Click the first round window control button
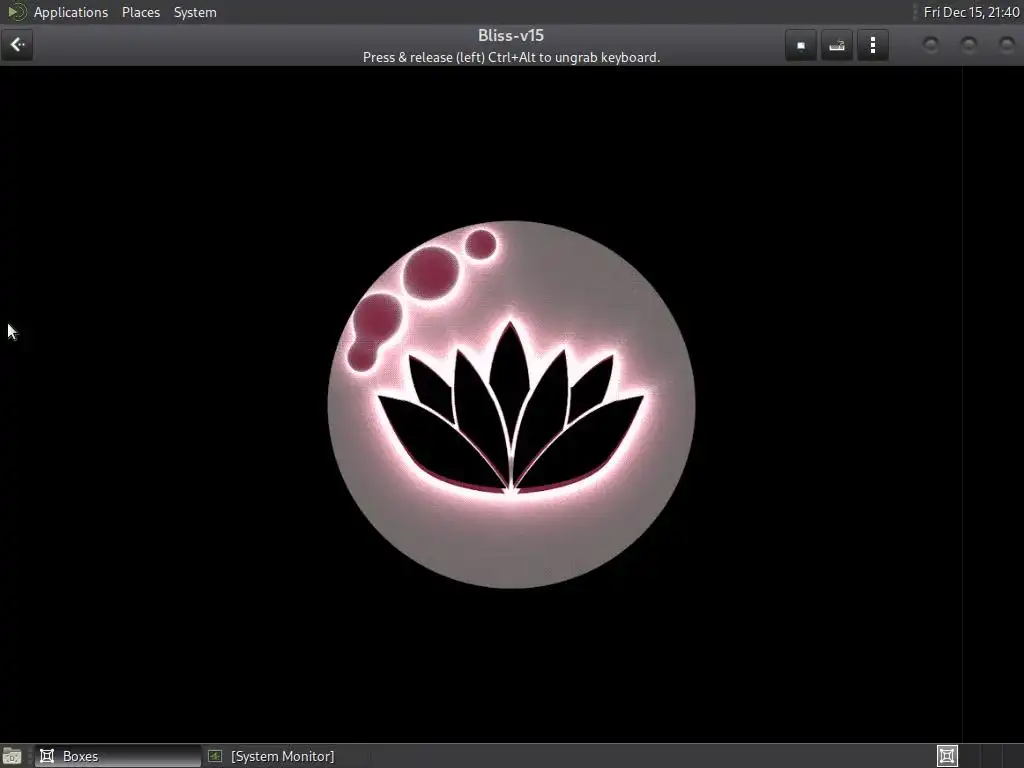The image size is (1024, 768). tap(931, 45)
